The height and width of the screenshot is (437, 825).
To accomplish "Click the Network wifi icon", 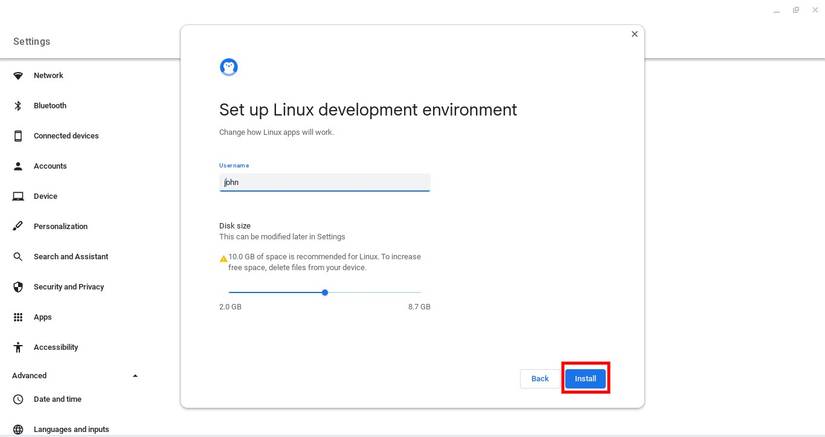I will tap(18, 76).
